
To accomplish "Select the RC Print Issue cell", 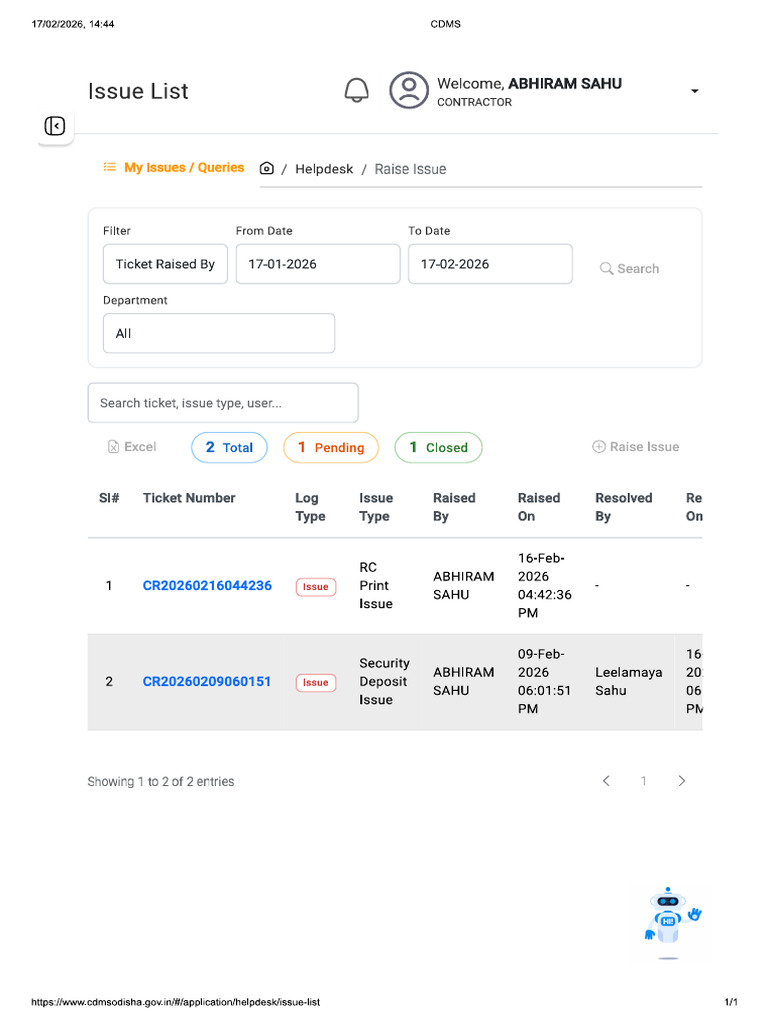I will coord(376,586).
